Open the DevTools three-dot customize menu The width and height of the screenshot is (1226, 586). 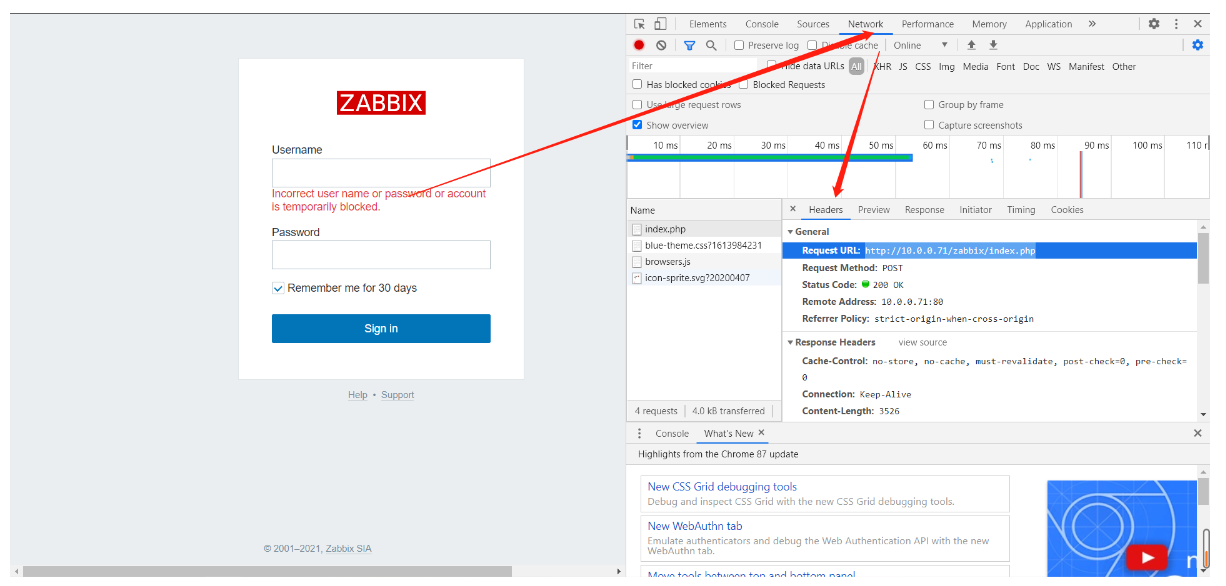point(1176,24)
